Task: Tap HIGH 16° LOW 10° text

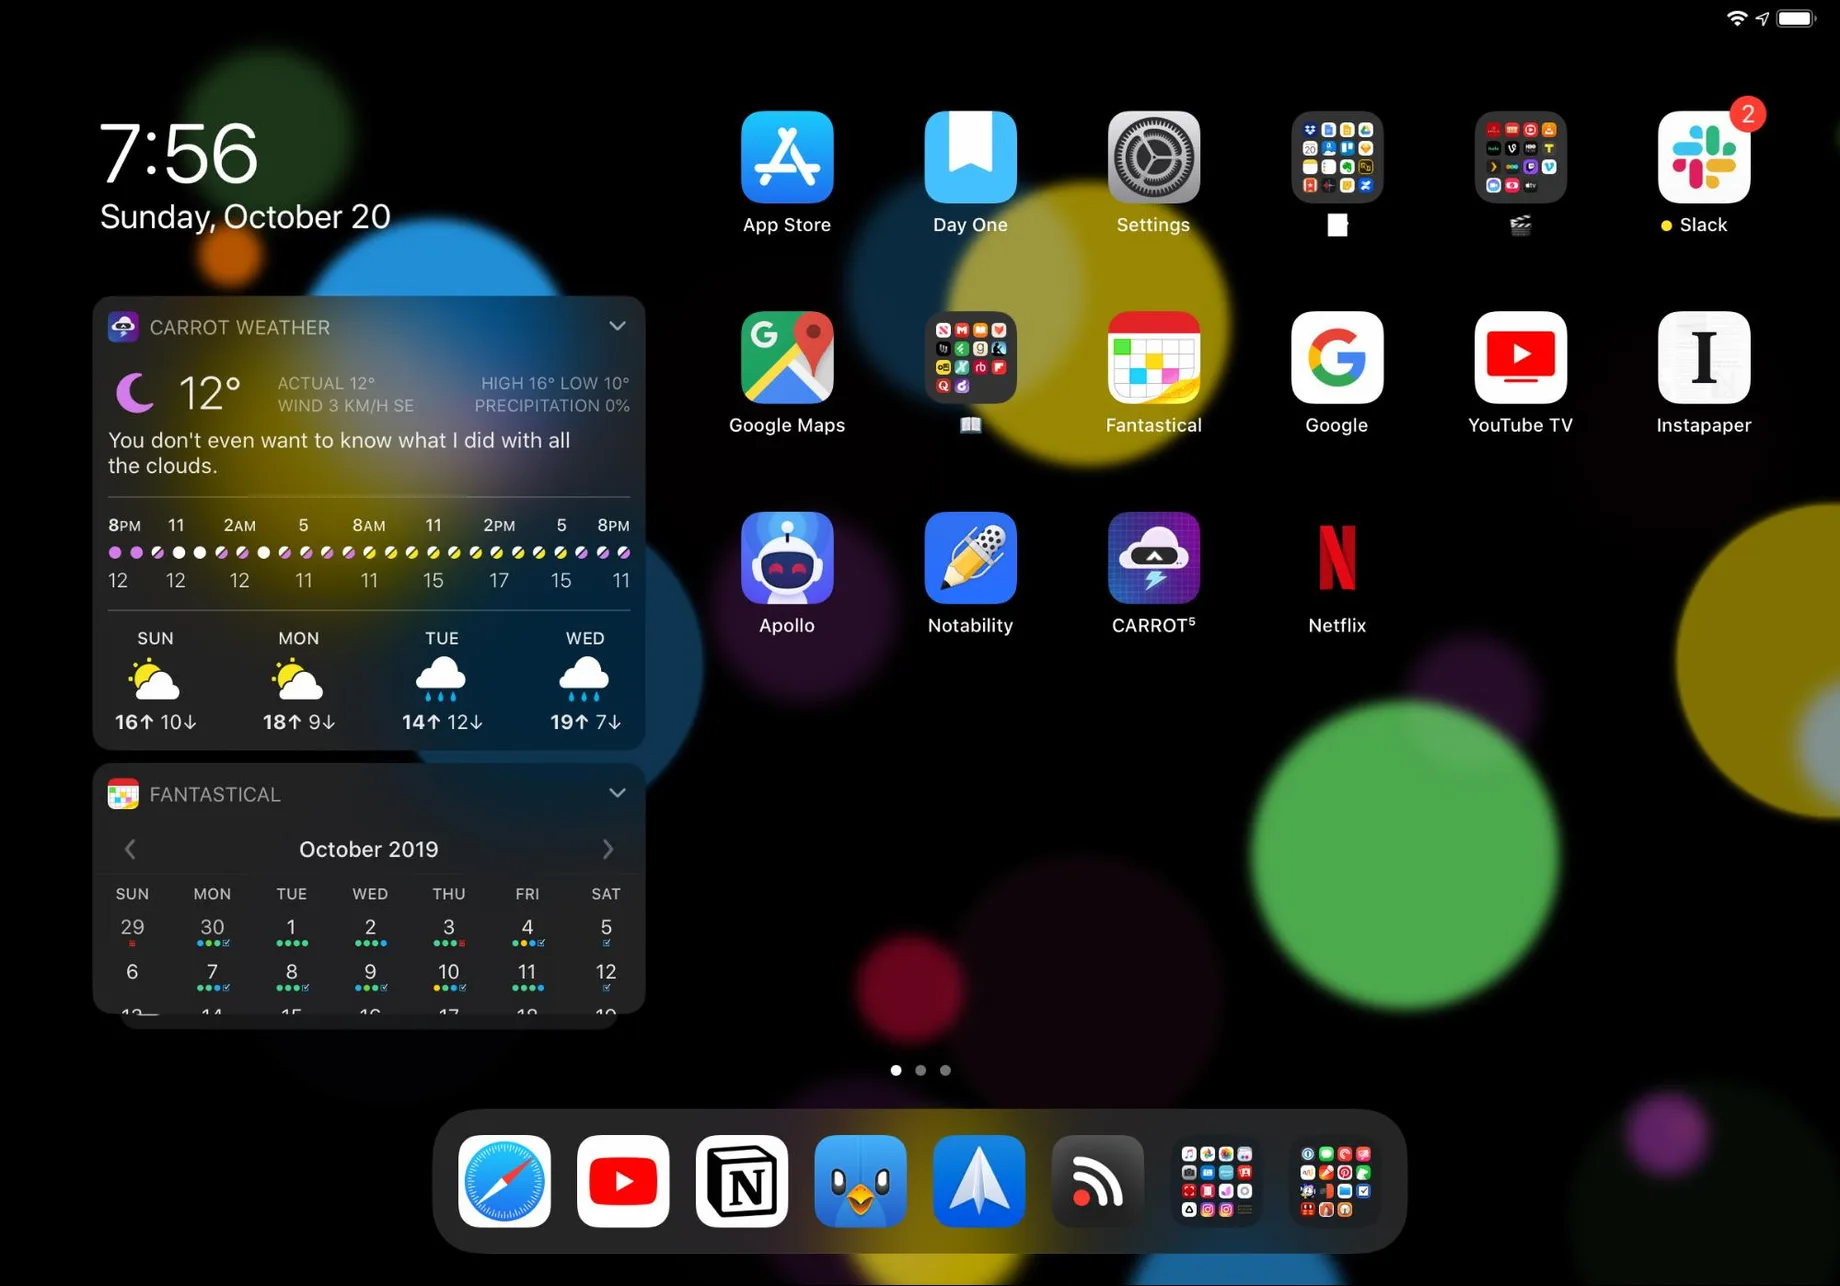Action: [x=555, y=383]
